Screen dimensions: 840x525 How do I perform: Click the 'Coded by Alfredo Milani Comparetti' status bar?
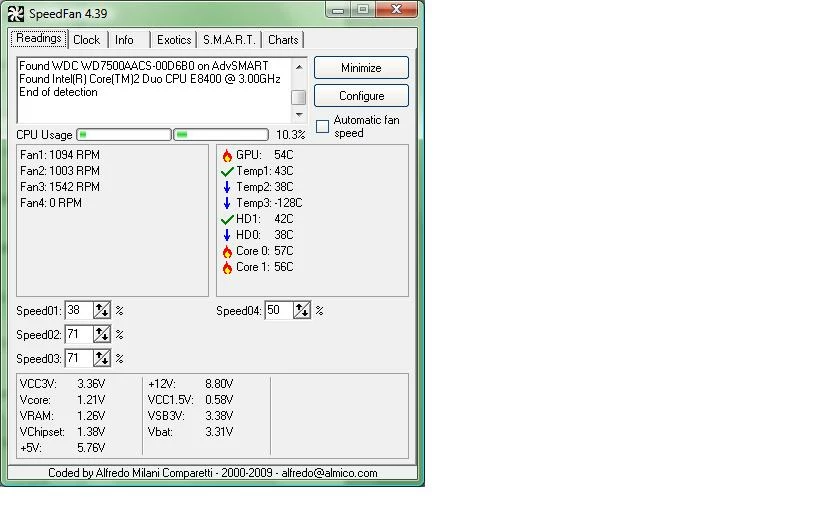coord(213,472)
